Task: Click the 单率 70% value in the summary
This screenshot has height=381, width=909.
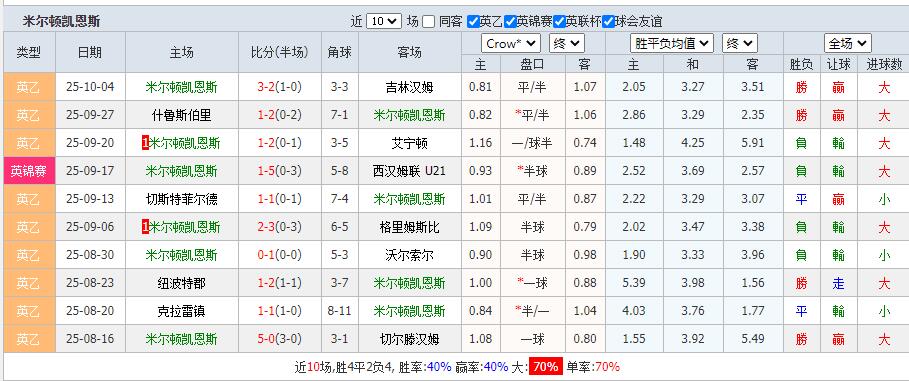Action: tap(607, 367)
